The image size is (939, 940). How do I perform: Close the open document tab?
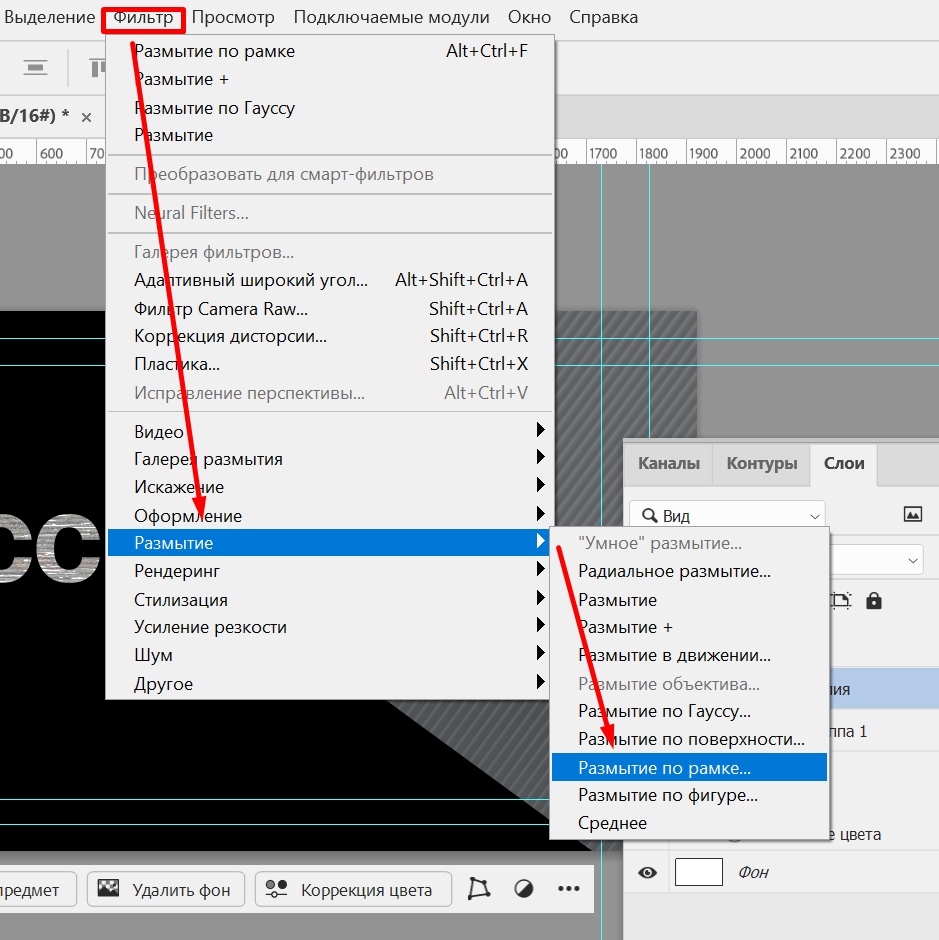(86, 117)
